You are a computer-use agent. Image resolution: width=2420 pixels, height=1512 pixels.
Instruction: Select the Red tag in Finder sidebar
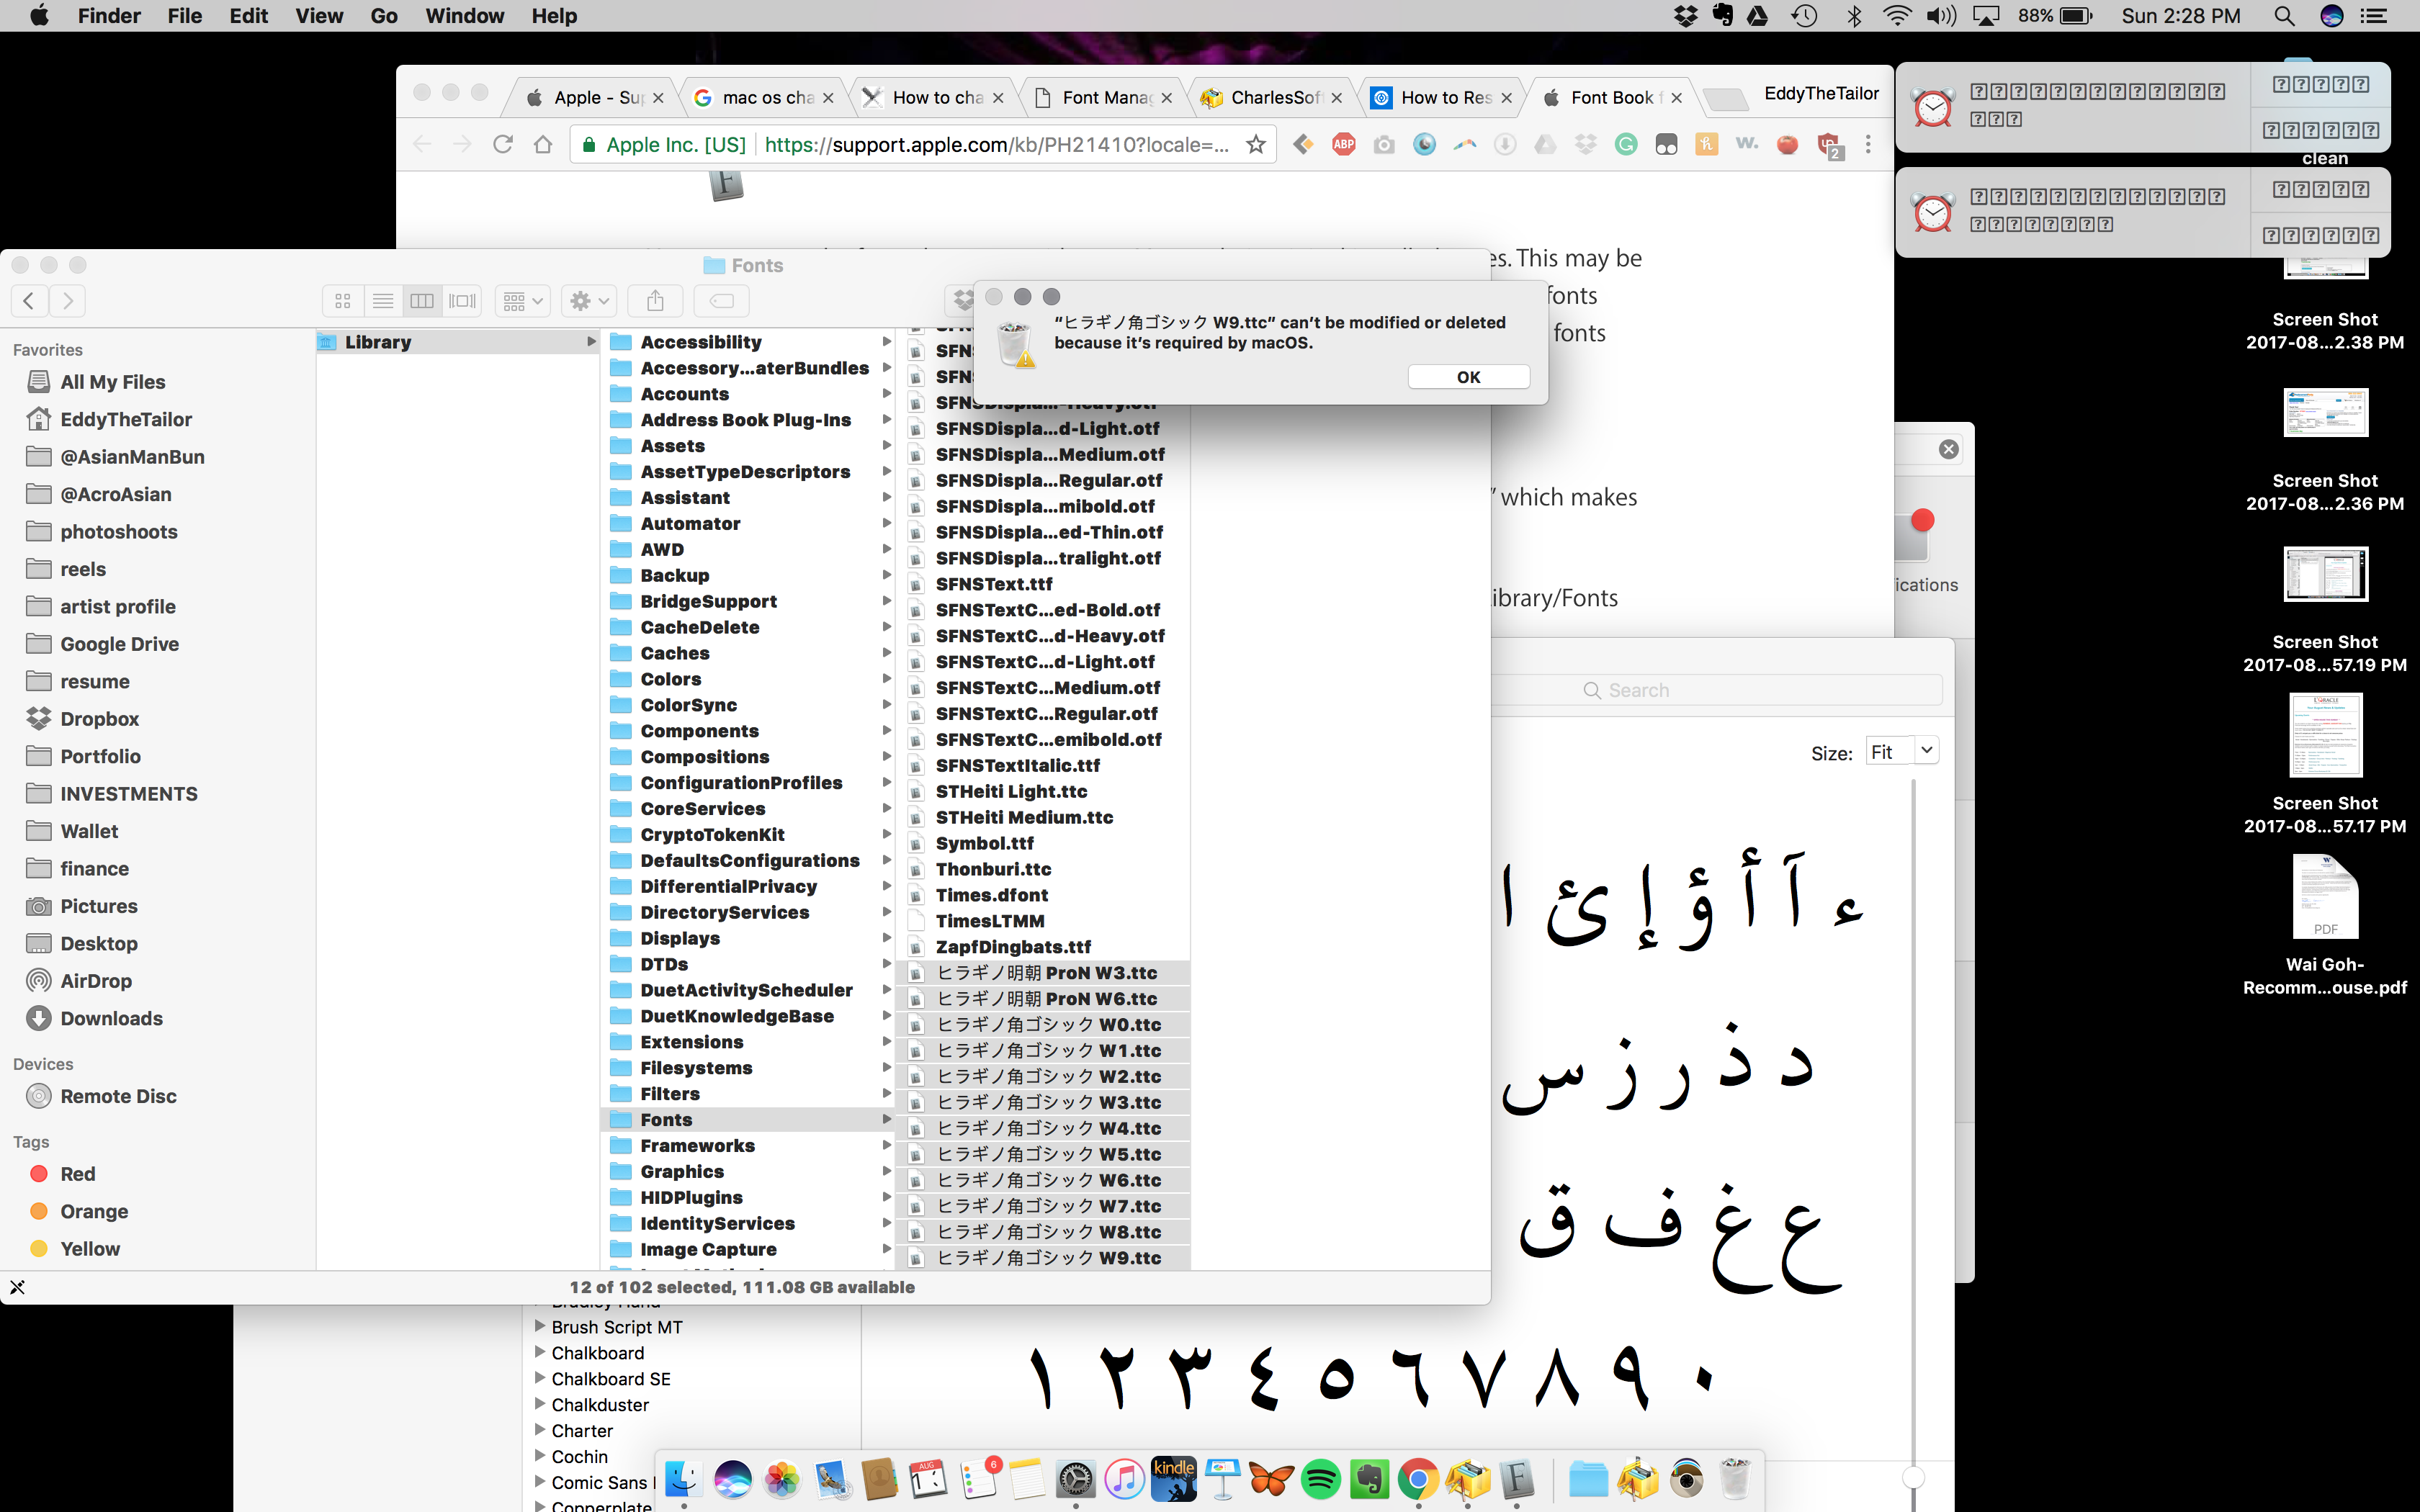pyautogui.click(x=77, y=1174)
